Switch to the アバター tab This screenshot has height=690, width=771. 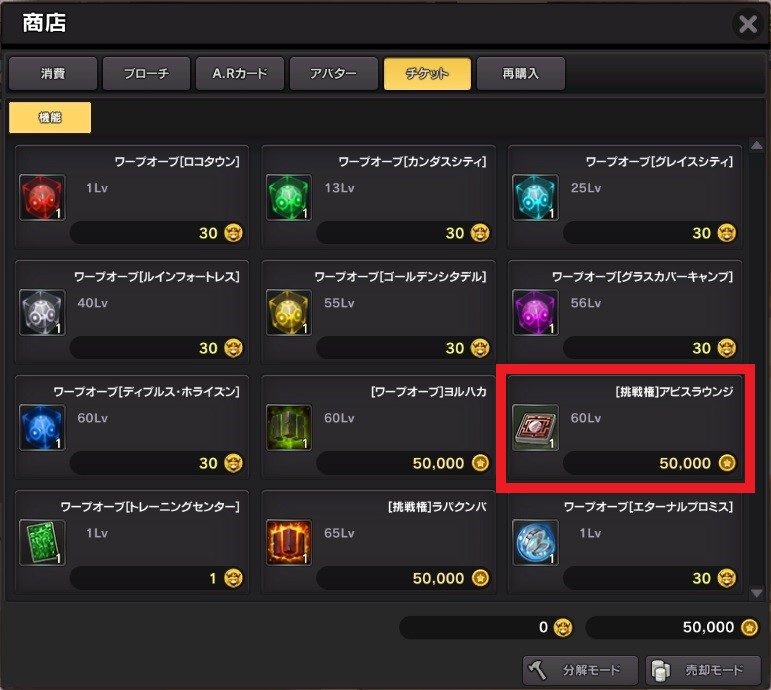click(333, 73)
